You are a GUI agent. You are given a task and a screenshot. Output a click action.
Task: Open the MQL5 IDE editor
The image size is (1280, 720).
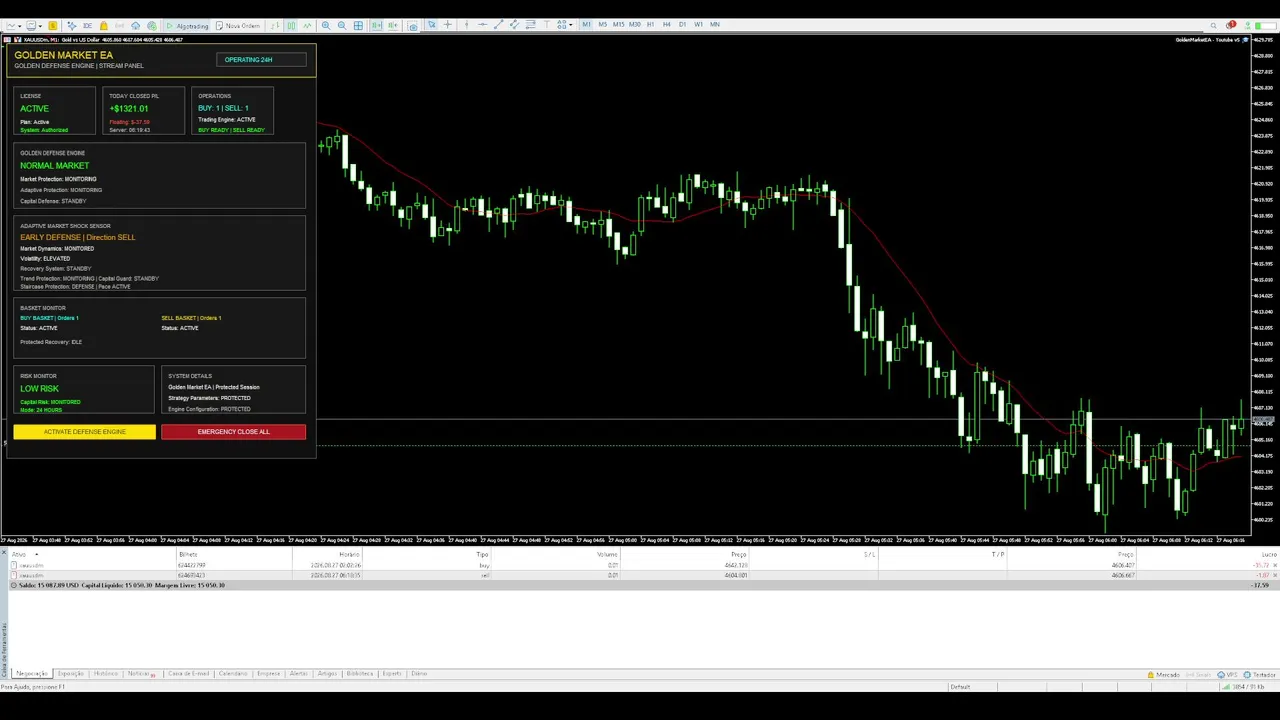point(87,25)
